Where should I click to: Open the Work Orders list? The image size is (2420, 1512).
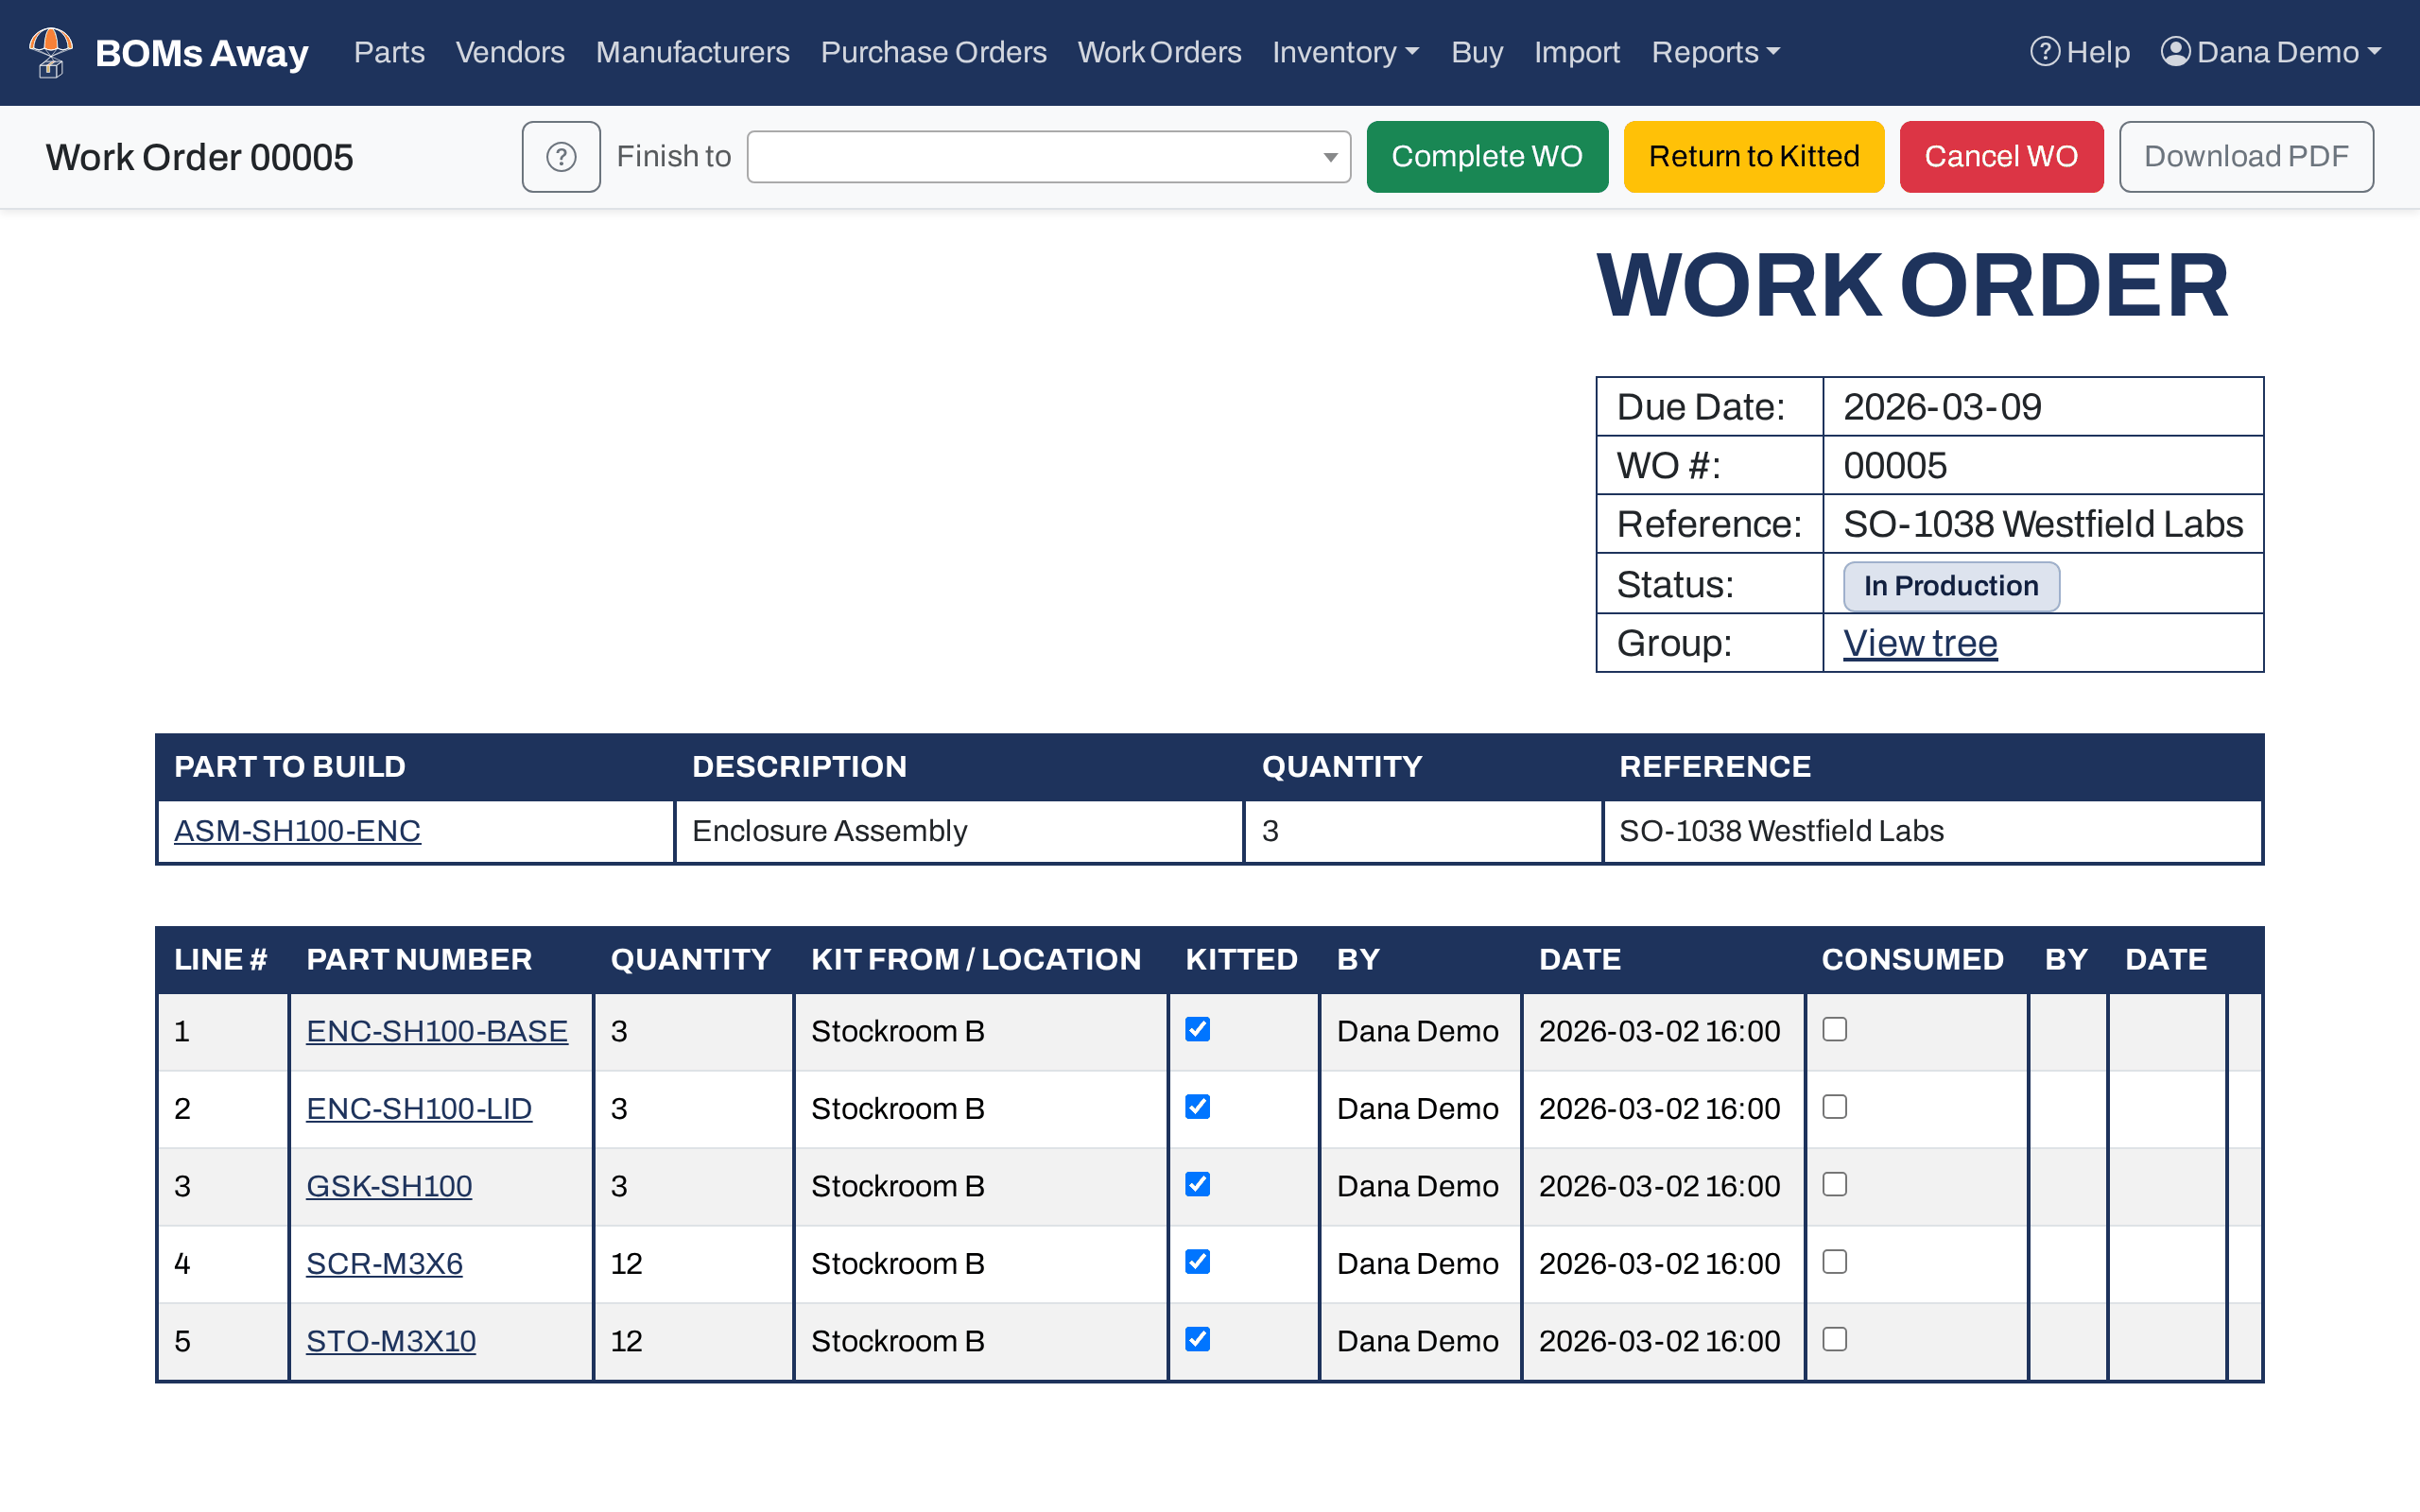coord(1159,52)
